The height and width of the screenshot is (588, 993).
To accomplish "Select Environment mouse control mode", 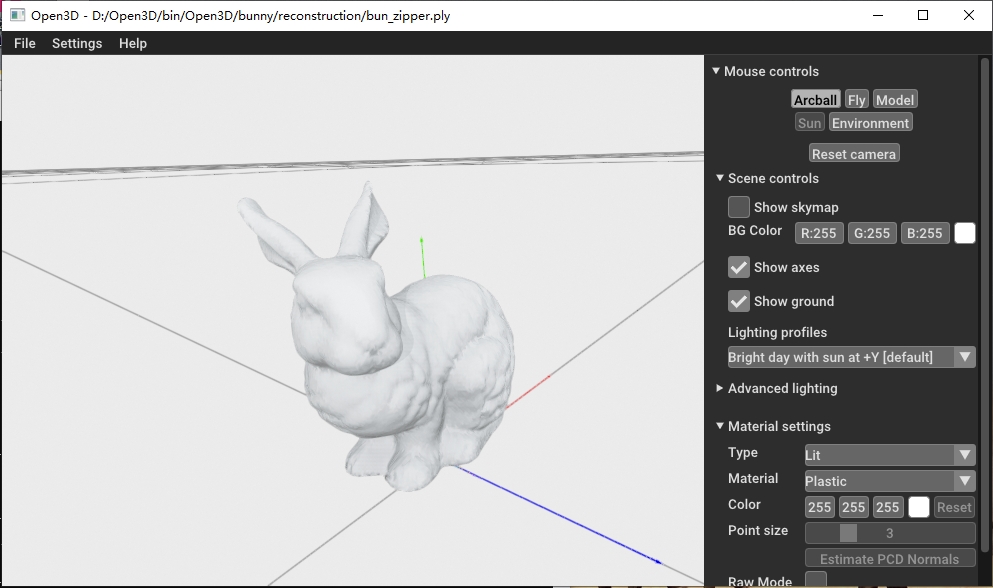I will (x=870, y=122).
